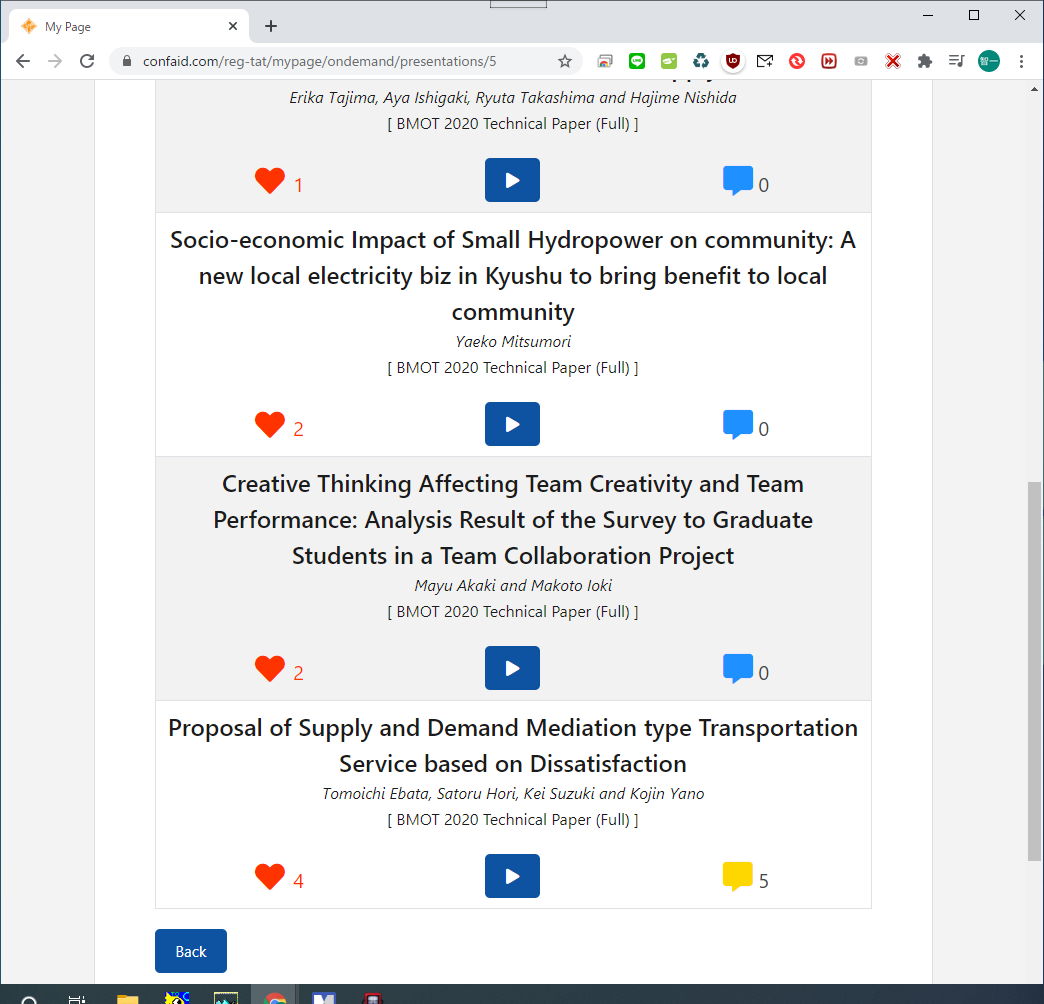Like the Creative Thinking Affecting Team Creativity paper
Image resolution: width=1044 pixels, height=1004 pixels.
coord(270,669)
